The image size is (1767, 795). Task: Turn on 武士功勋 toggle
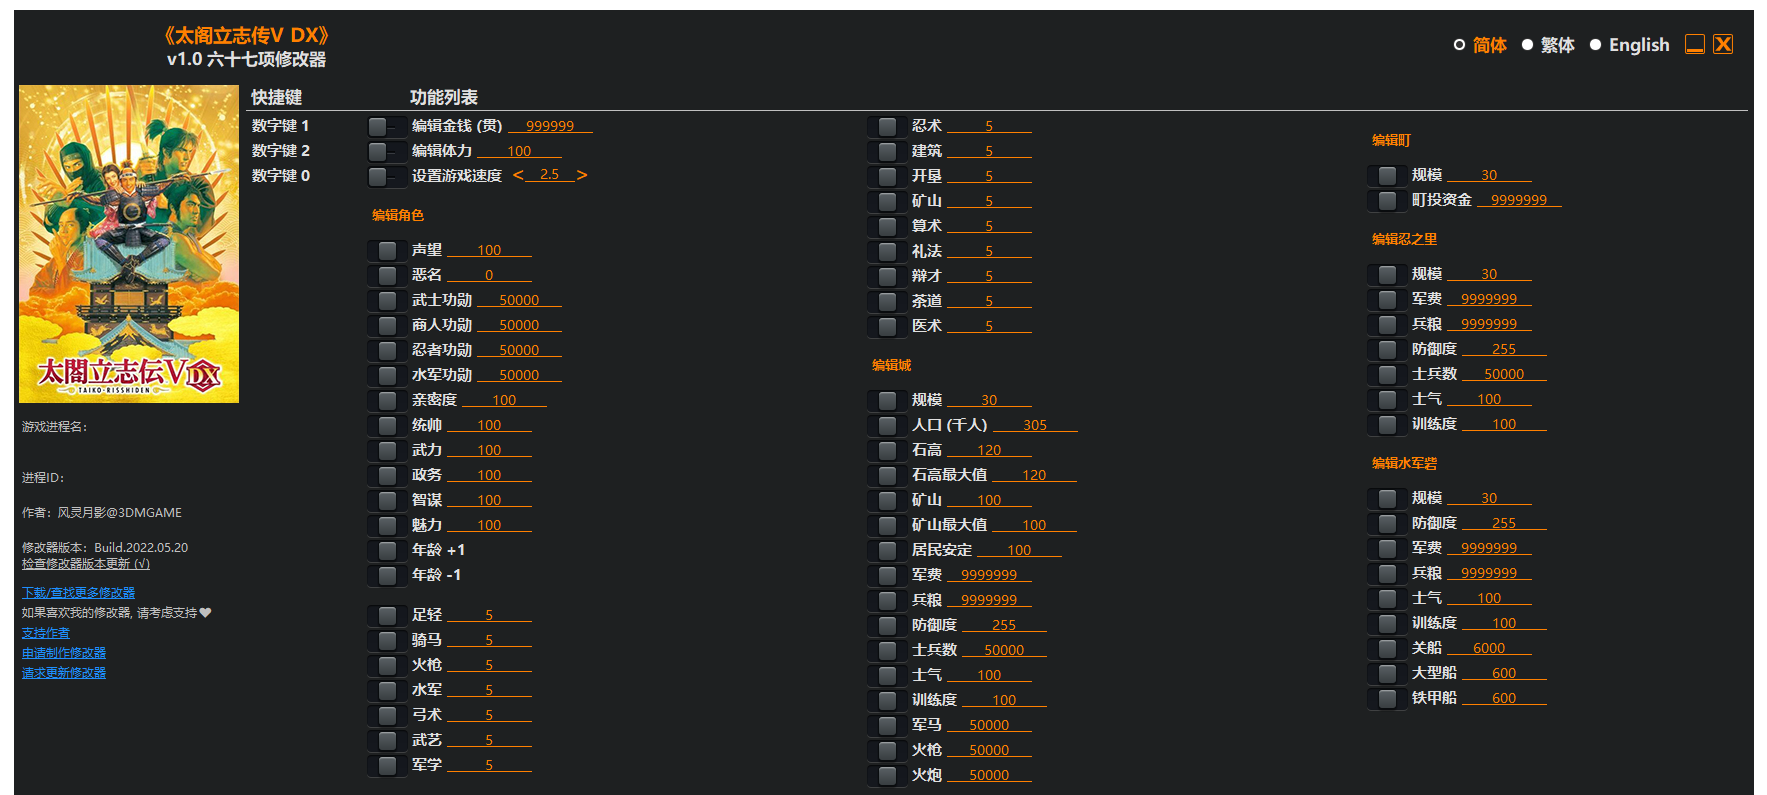coord(385,300)
